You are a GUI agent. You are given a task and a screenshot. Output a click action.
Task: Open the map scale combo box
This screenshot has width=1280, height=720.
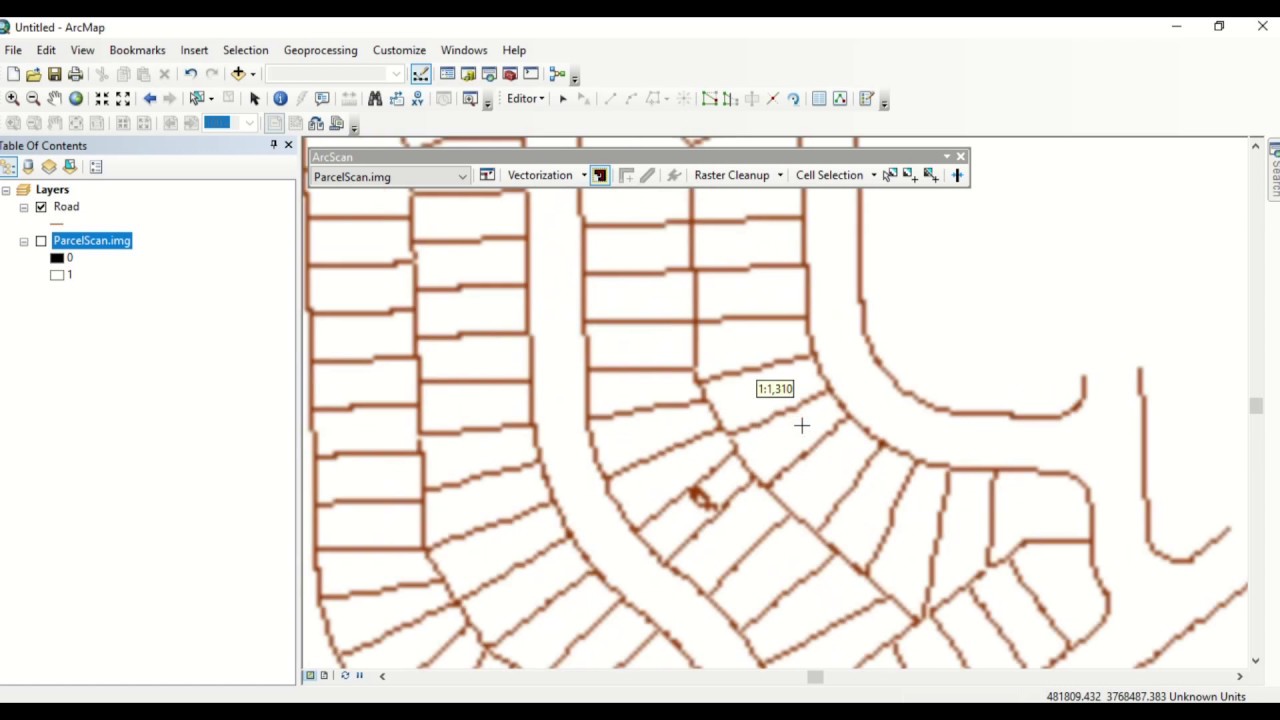click(x=334, y=74)
